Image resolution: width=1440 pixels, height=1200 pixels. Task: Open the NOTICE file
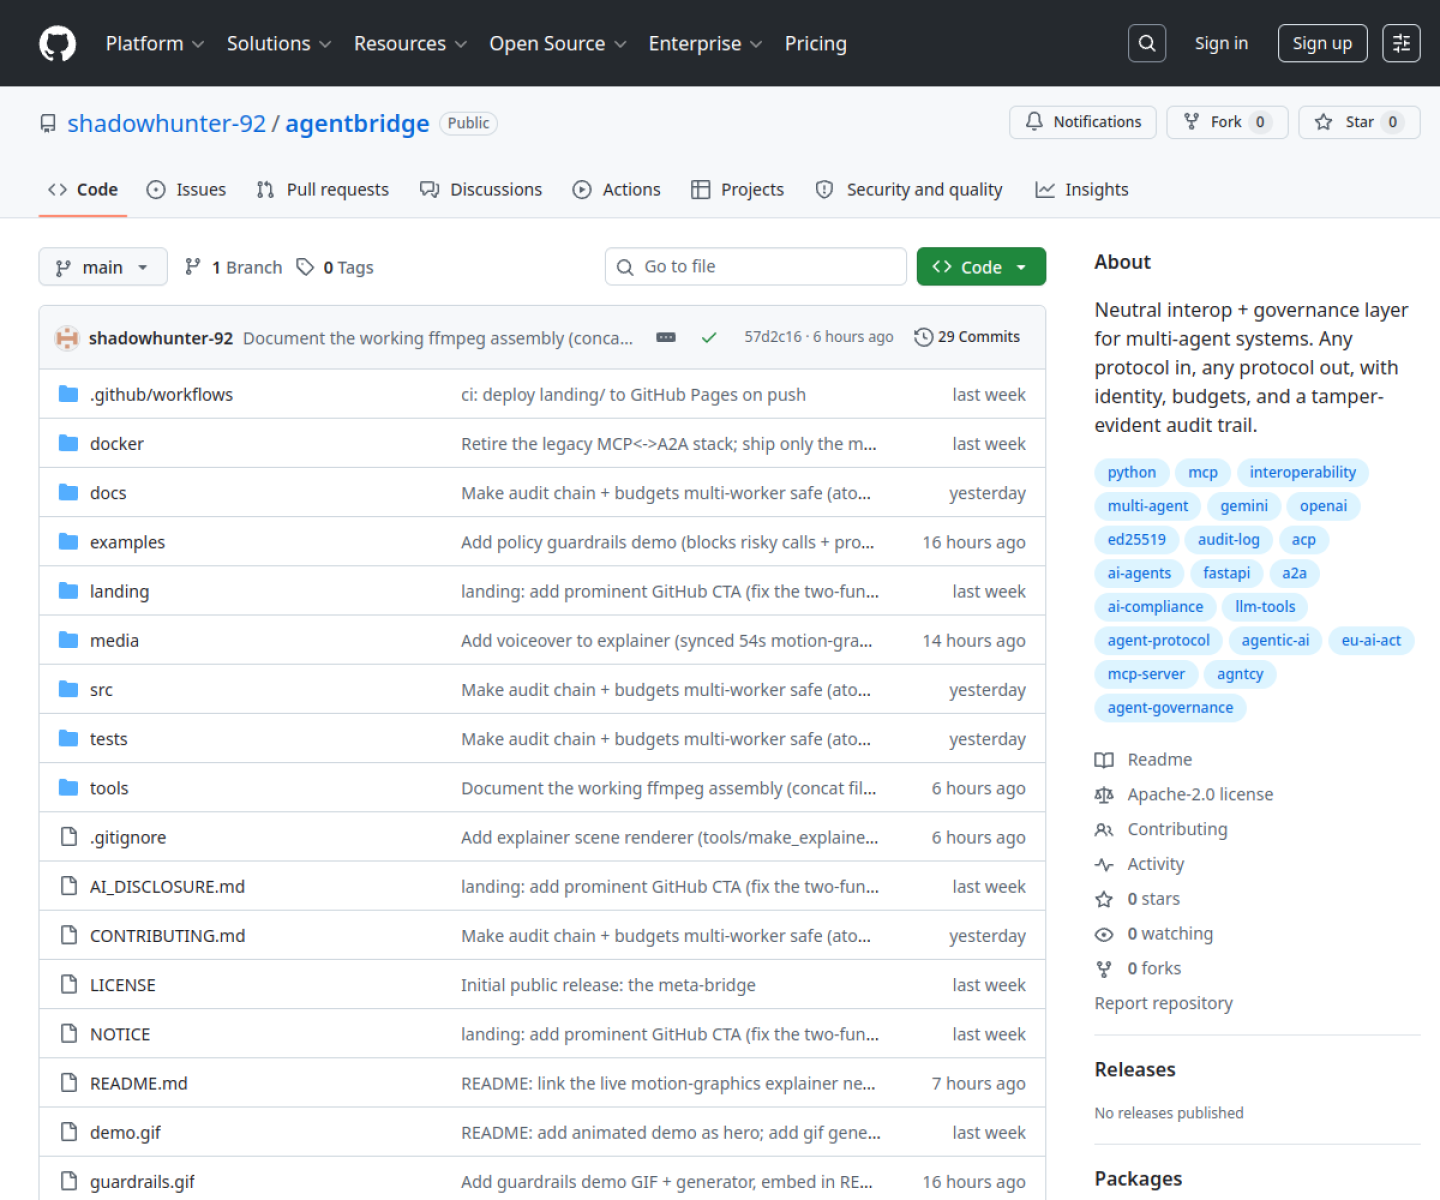120,1034
